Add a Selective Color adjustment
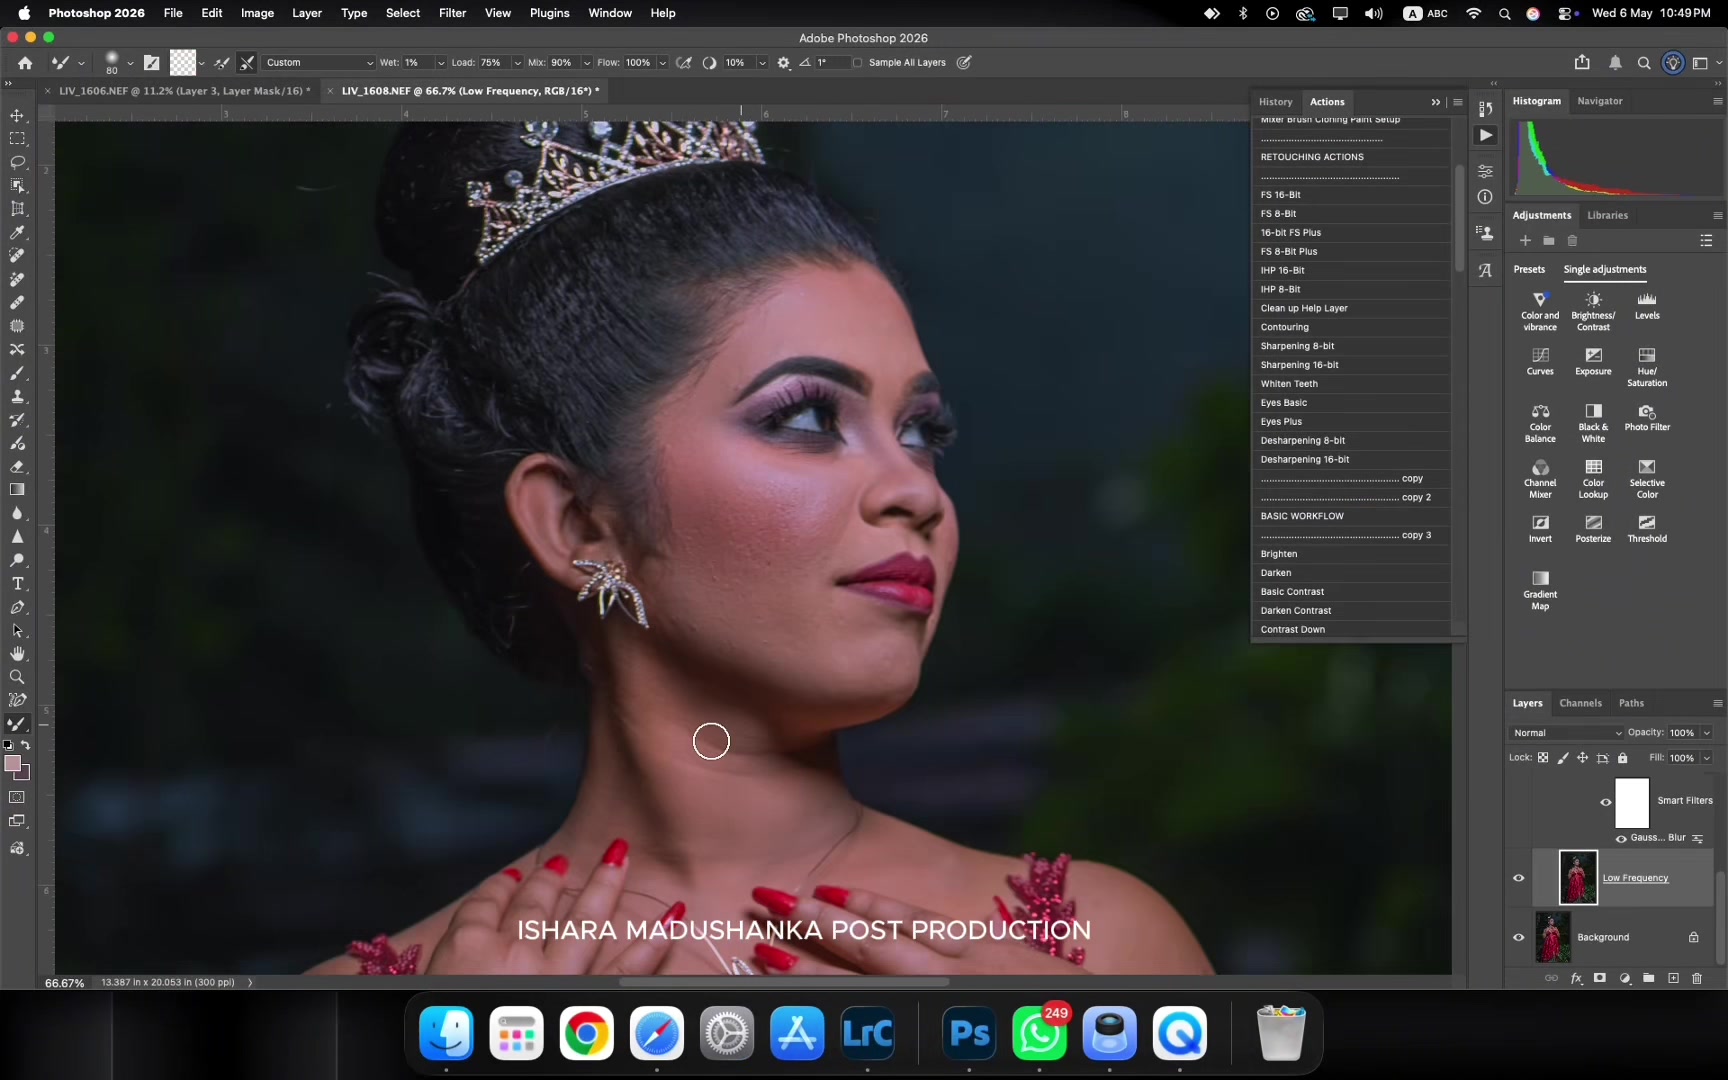This screenshot has height=1080, width=1728. click(x=1647, y=479)
